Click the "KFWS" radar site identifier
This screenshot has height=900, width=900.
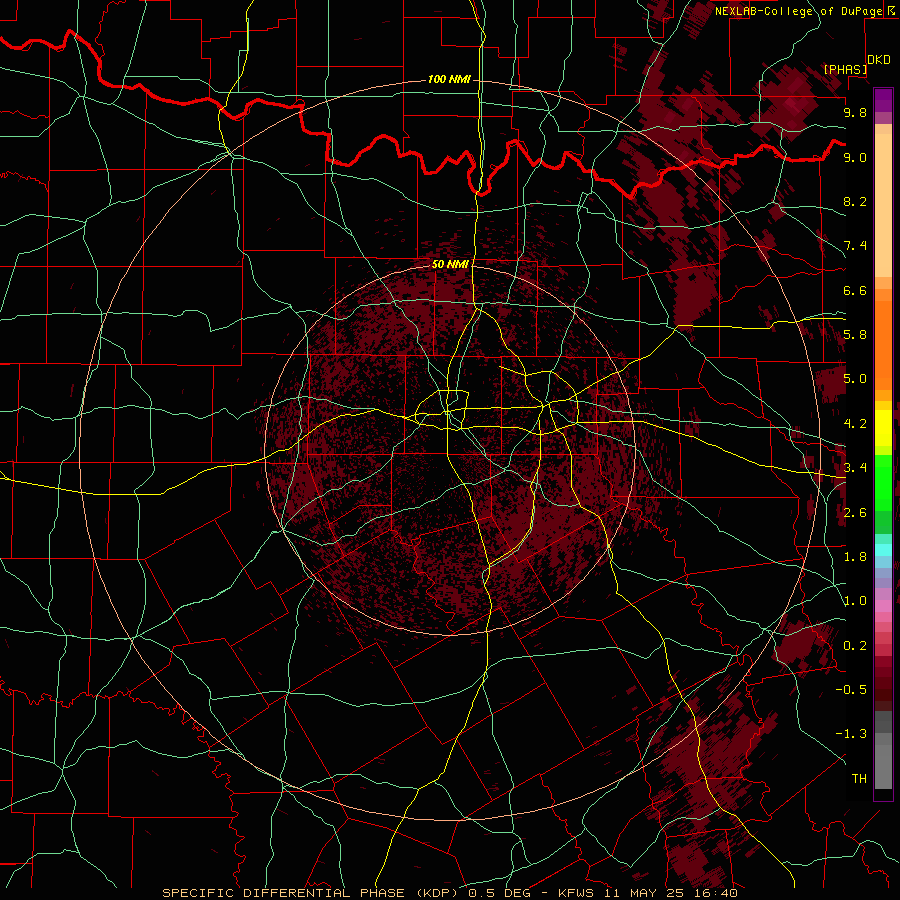coord(578,893)
